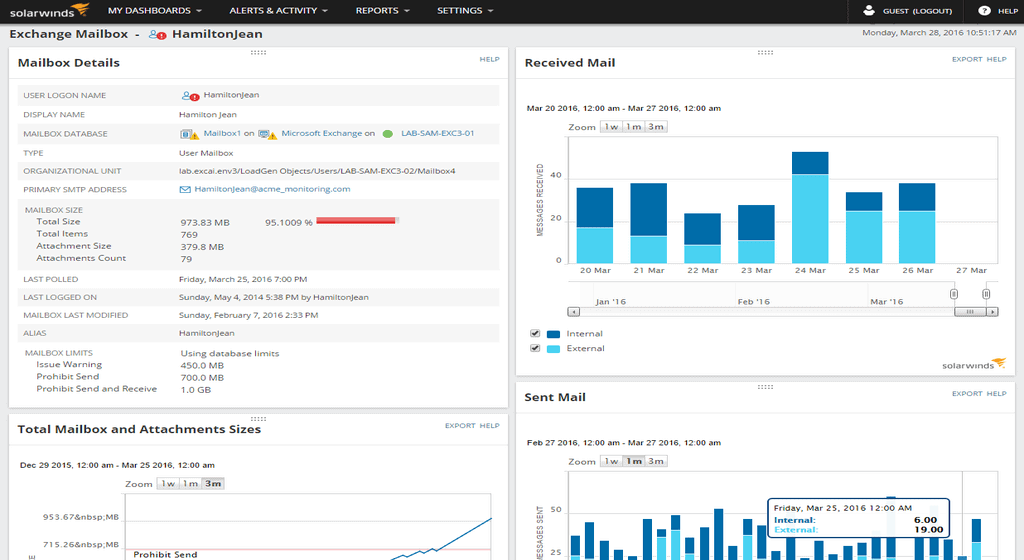Image resolution: width=1024 pixels, height=560 pixels.
Task: Click Export link in Total Mailbox Sizes panel
Action: [460, 426]
